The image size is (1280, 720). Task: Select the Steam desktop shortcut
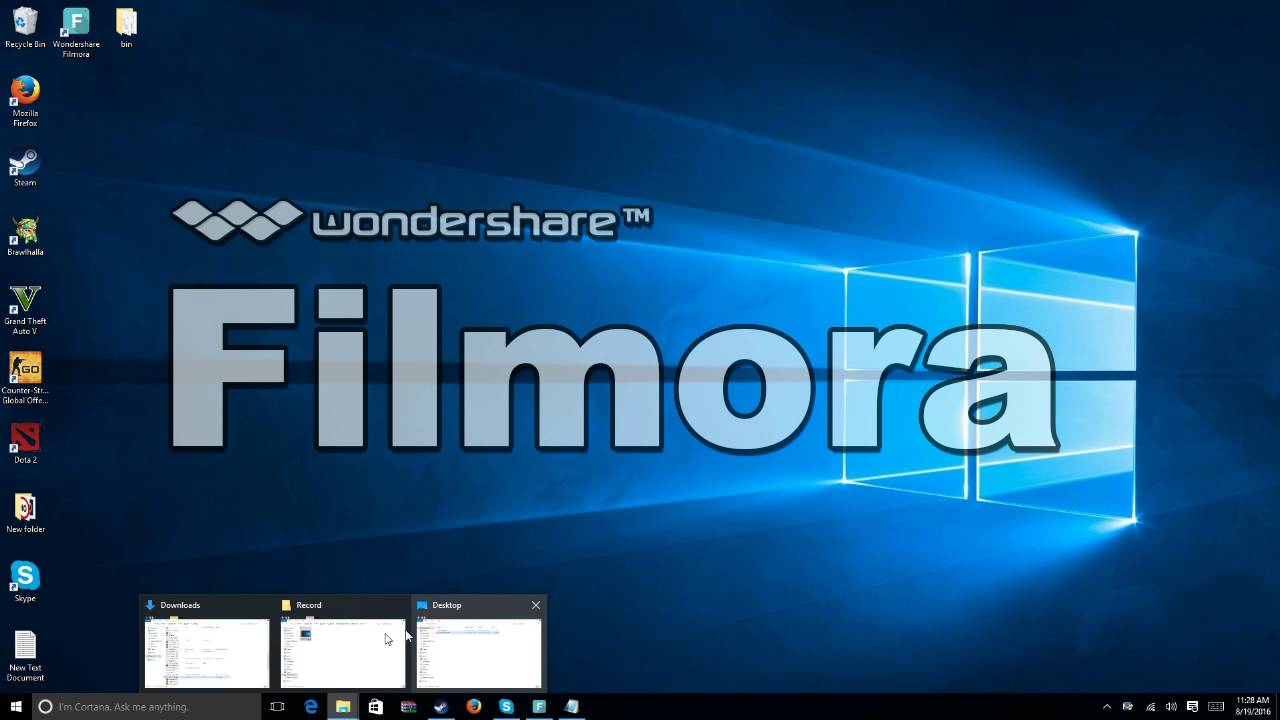coord(25,167)
